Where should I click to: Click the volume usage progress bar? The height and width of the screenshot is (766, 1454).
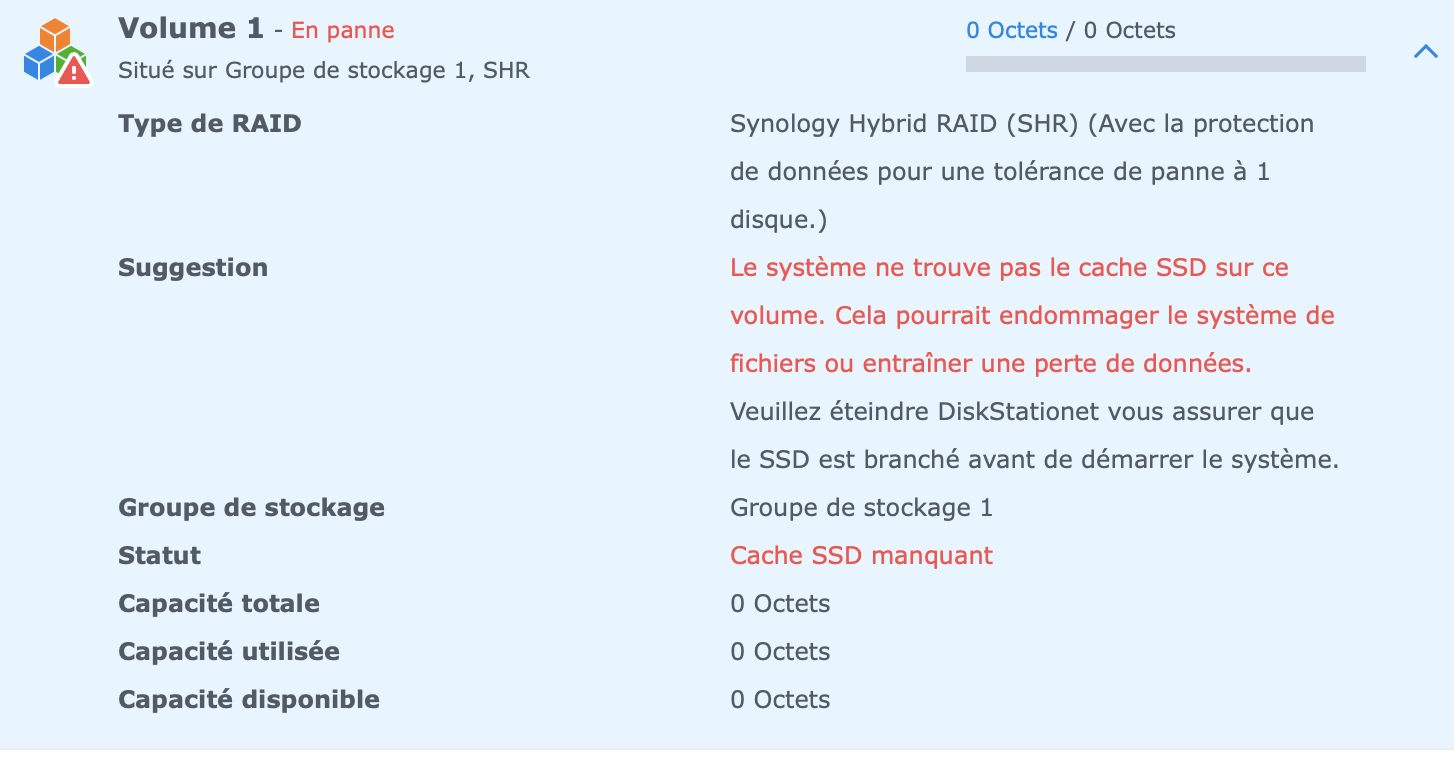coord(1165,64)
